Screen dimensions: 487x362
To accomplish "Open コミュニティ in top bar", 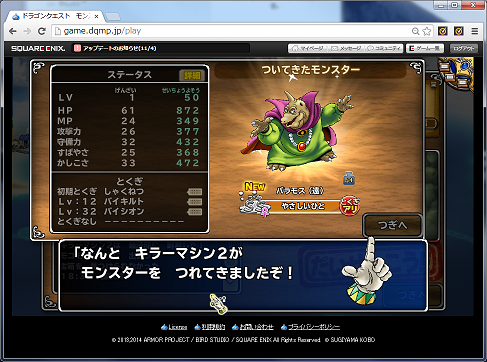I will point(384,48).
